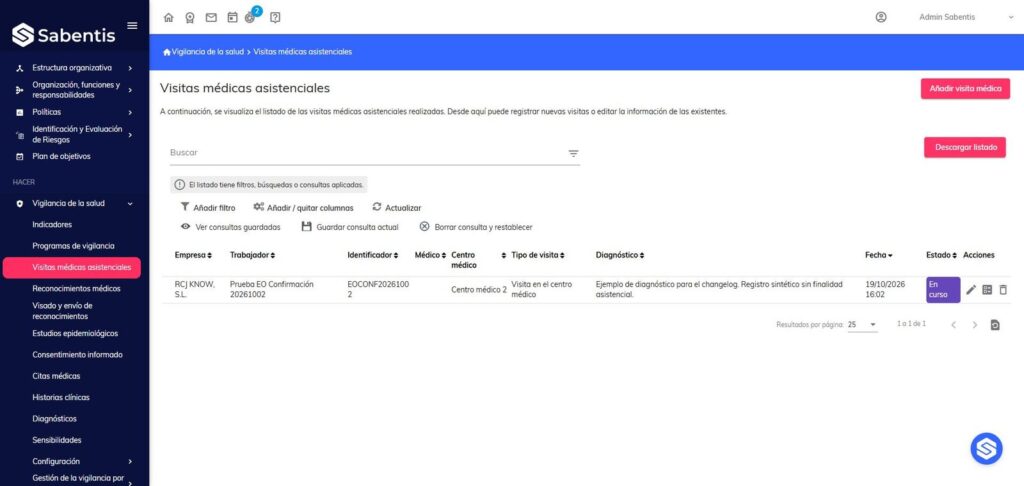Click Guardar consulta actual

click(x=349, y=227)
